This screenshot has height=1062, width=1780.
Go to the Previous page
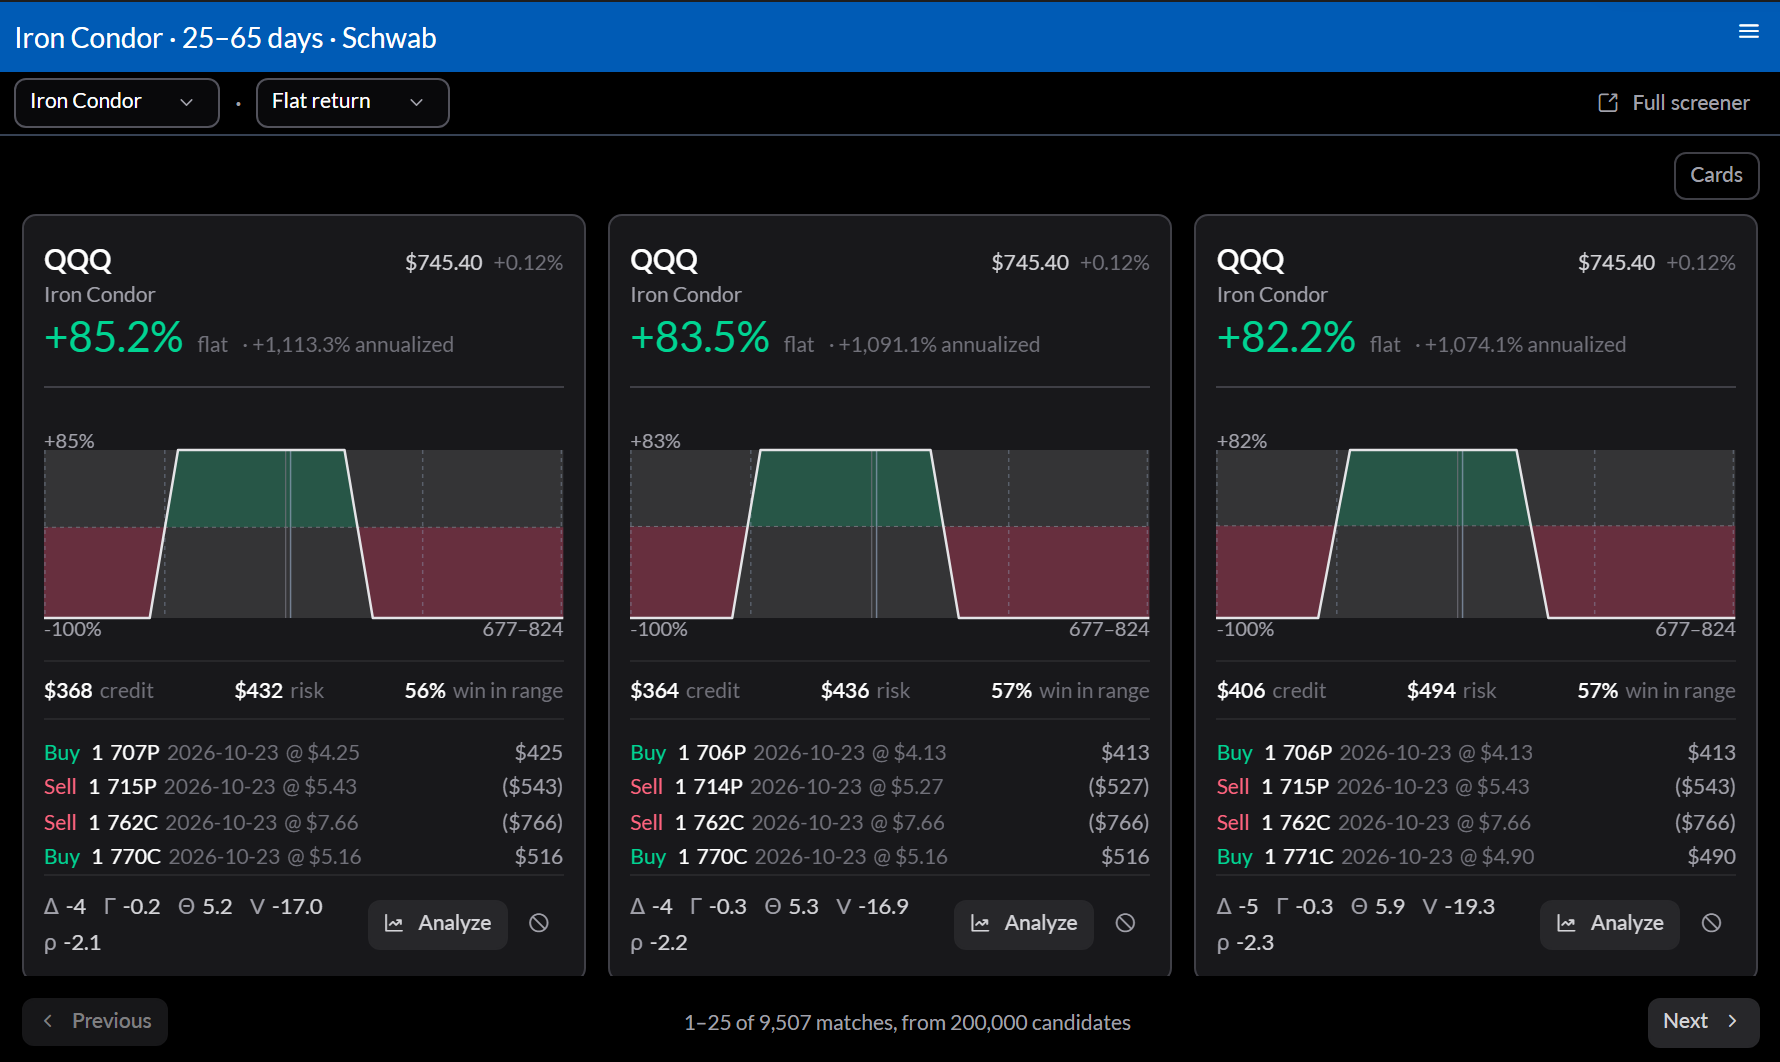click(x=95, y=1022)
